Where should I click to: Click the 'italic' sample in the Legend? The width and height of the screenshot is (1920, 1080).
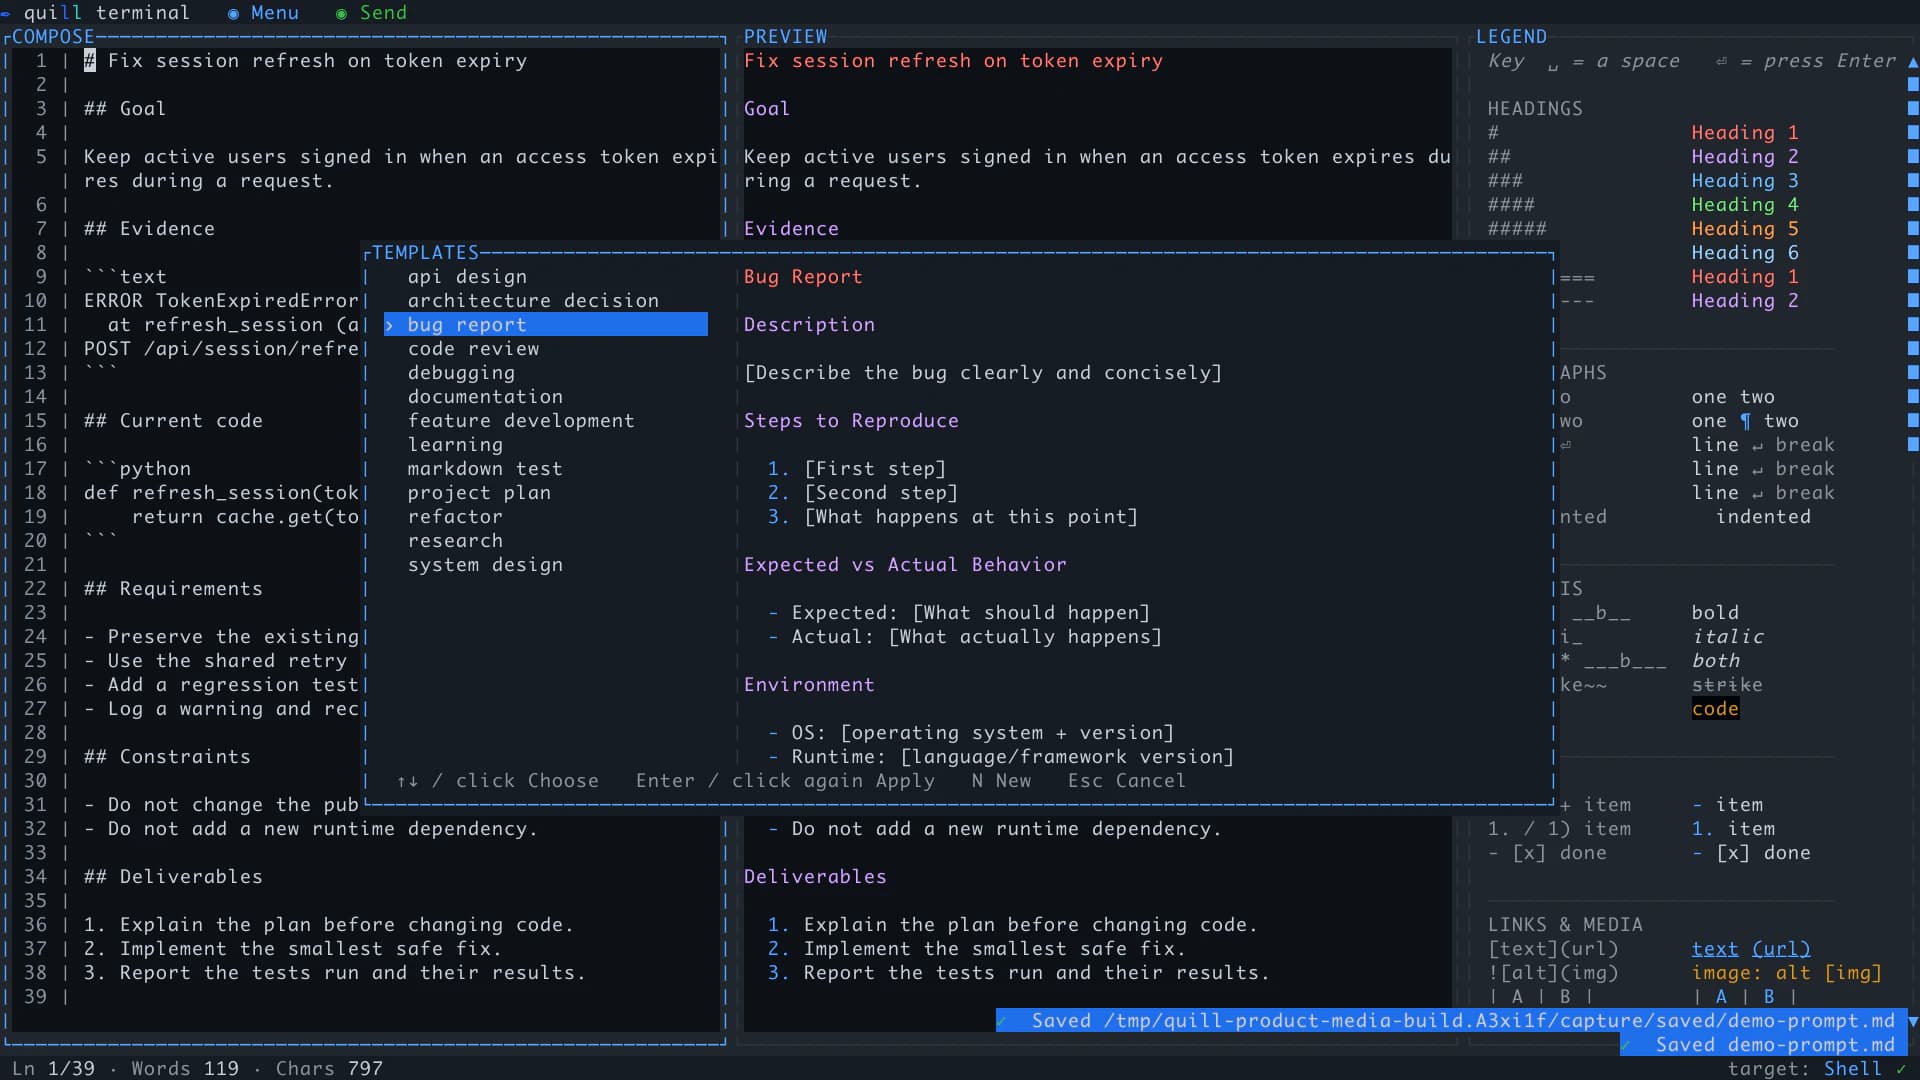pos(1727,637)
